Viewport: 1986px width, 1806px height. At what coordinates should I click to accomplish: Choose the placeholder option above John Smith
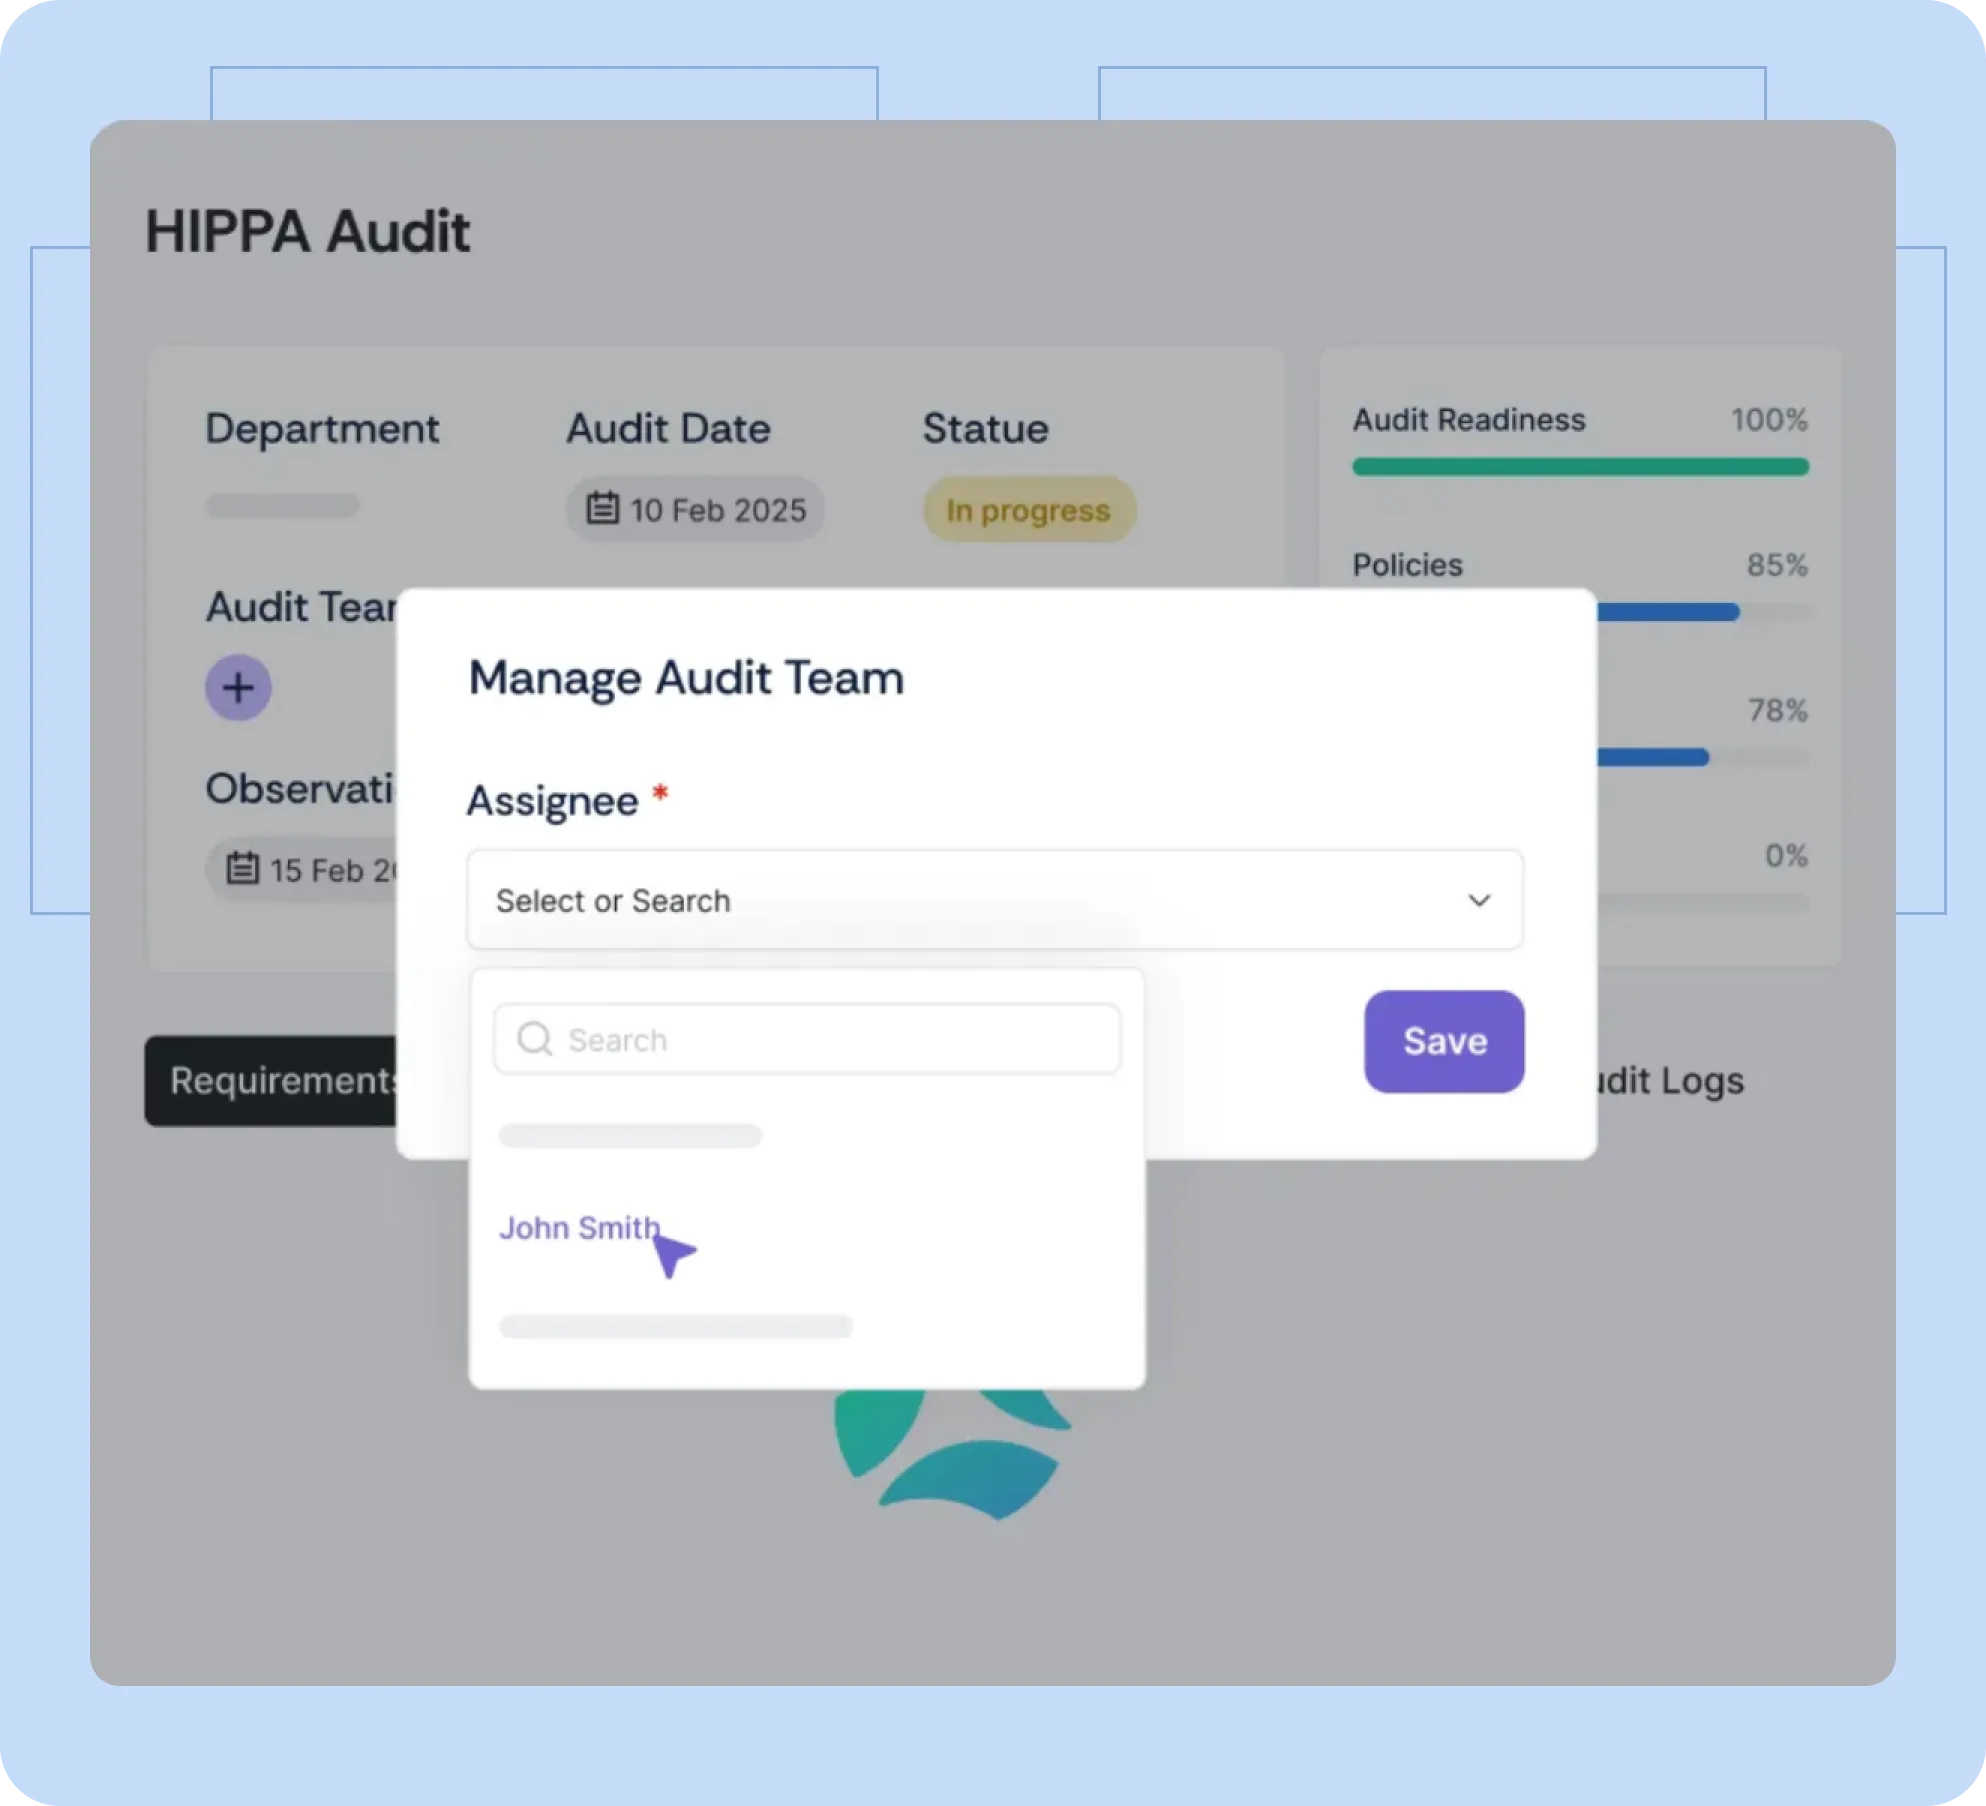[630, 1136]
